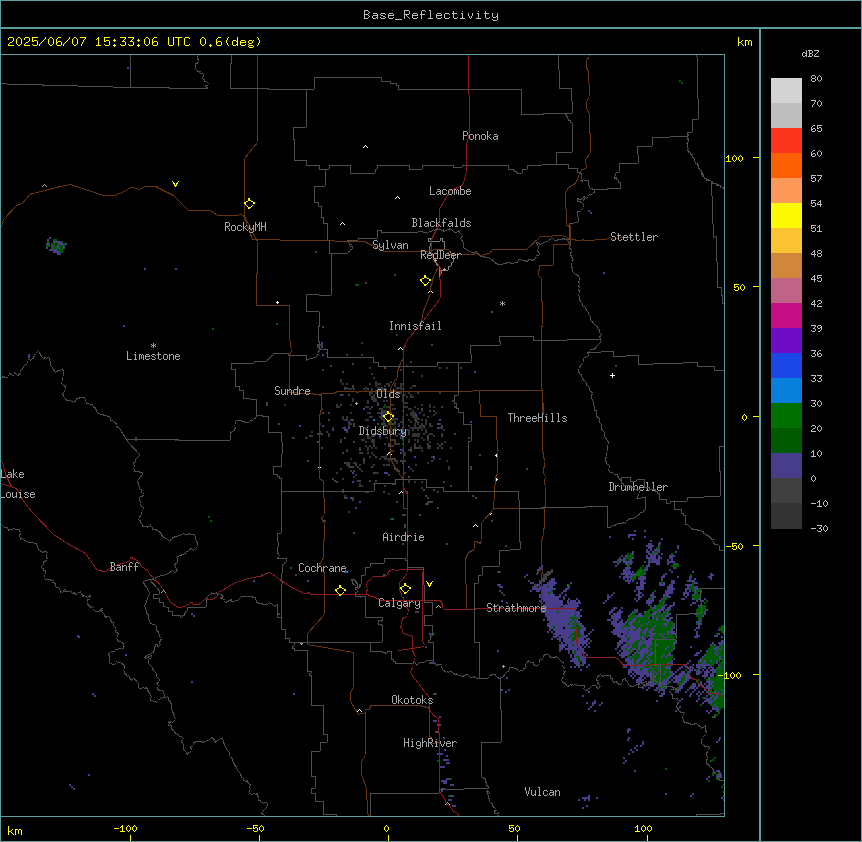The image size is (862, 842).
Task: Click the Strathmore label
Action: (516, 607)
